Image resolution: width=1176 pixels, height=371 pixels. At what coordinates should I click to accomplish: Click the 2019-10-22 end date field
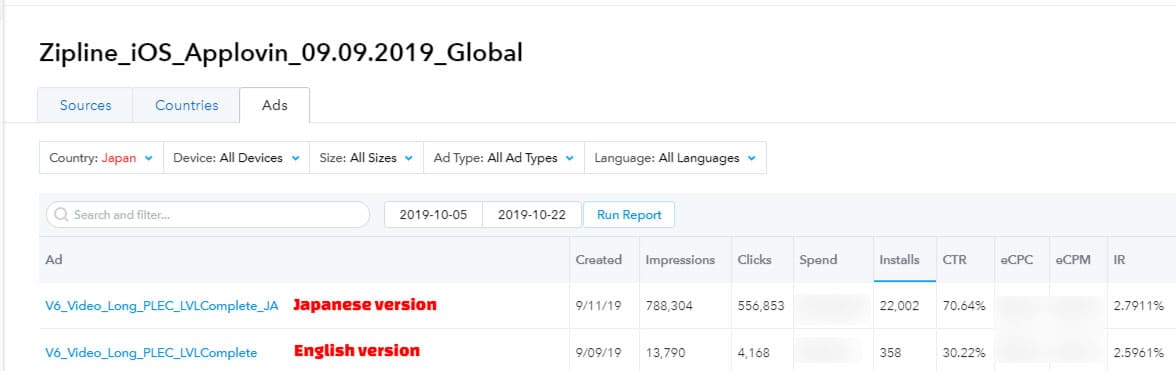(532, 215)
